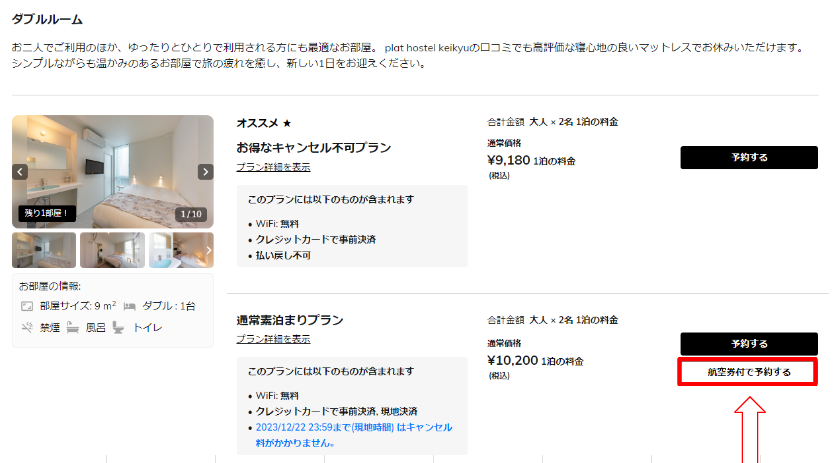
Task: Expand thumbnail strip with small right chevron
Action: coord(208,250)
